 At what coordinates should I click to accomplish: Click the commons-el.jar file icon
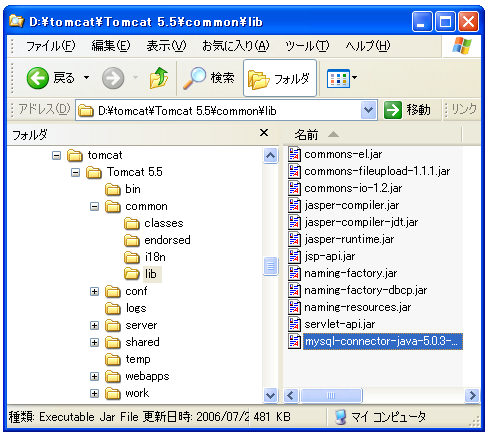pos(294,154)
